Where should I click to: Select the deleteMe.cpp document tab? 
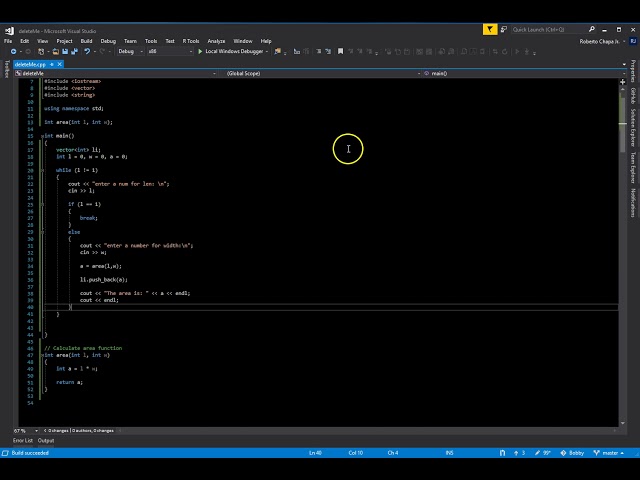coord(32,64)
